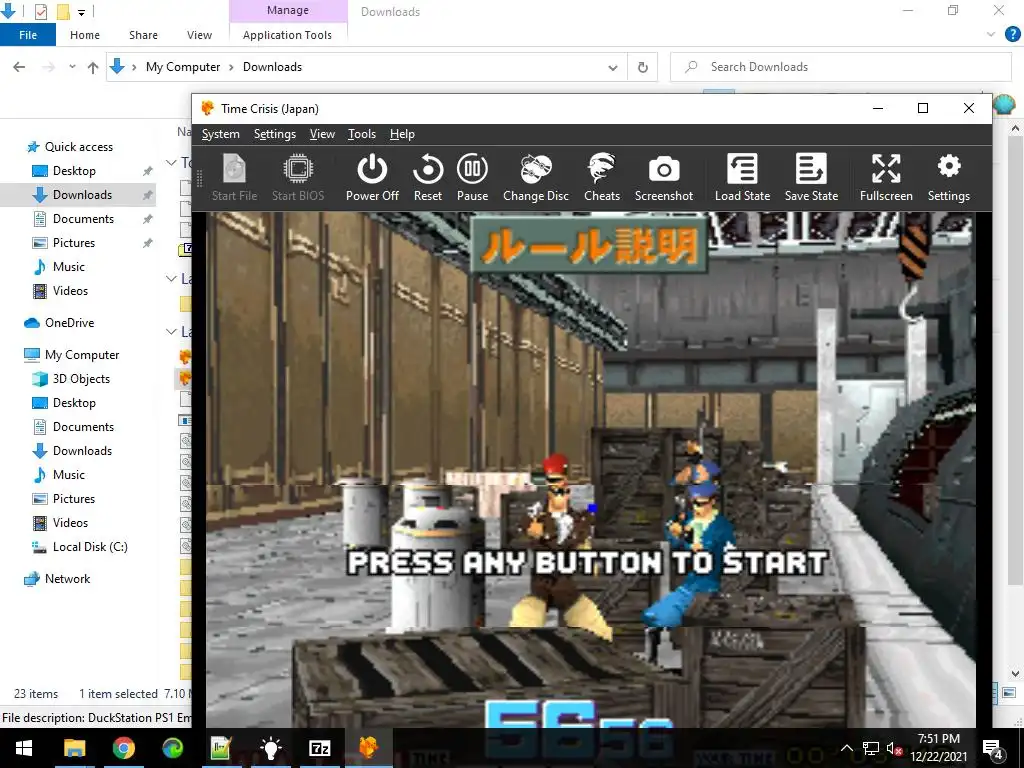Screen dimensions: 1024x768
Task: Click the Start BIOS toolbar icon
Action: coord(298,178)
